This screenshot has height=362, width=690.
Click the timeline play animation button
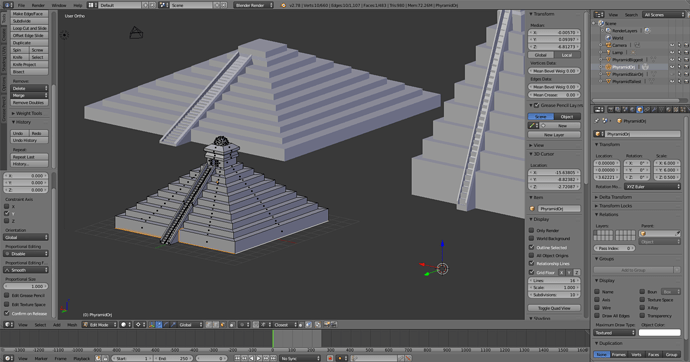click(259, 358)
